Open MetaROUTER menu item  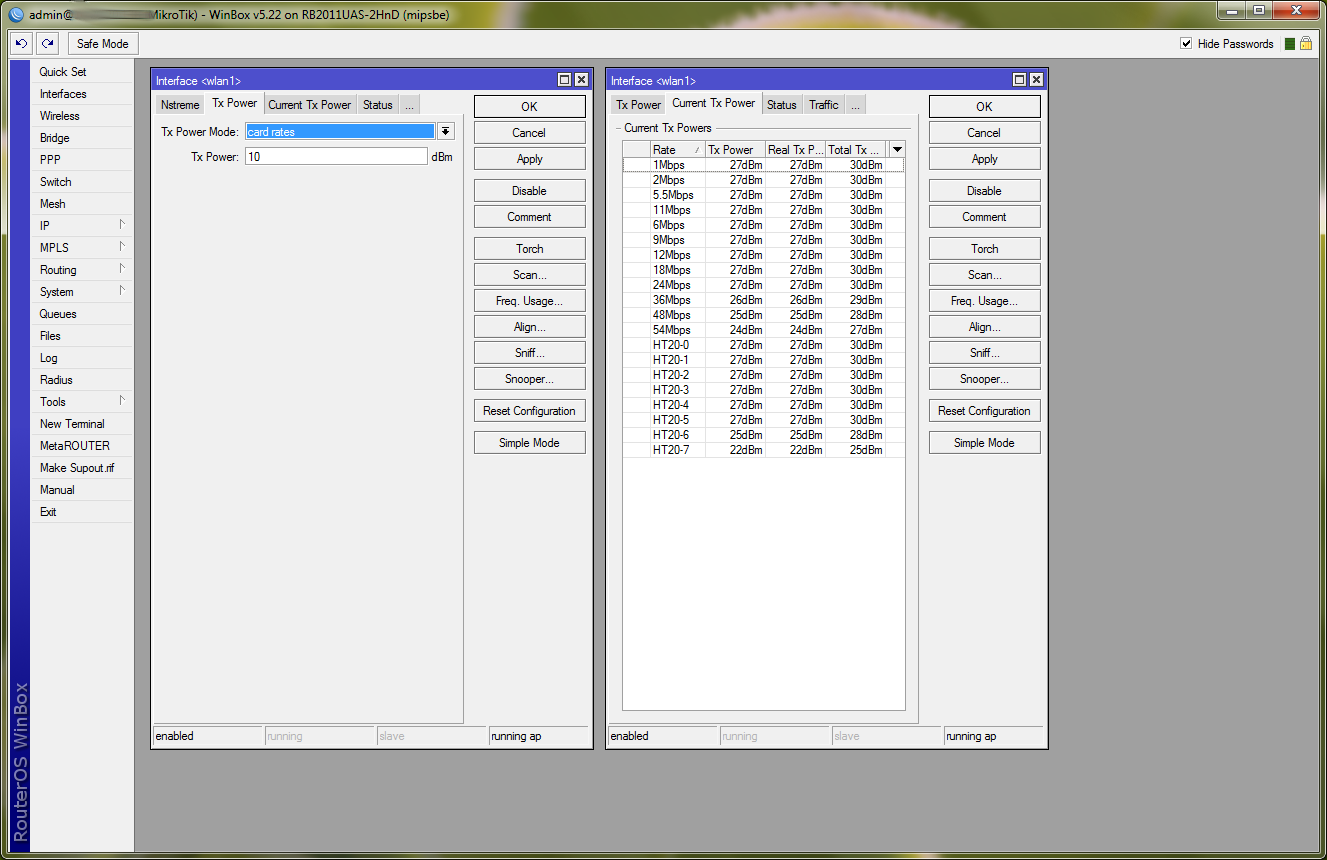coord(82,446)
